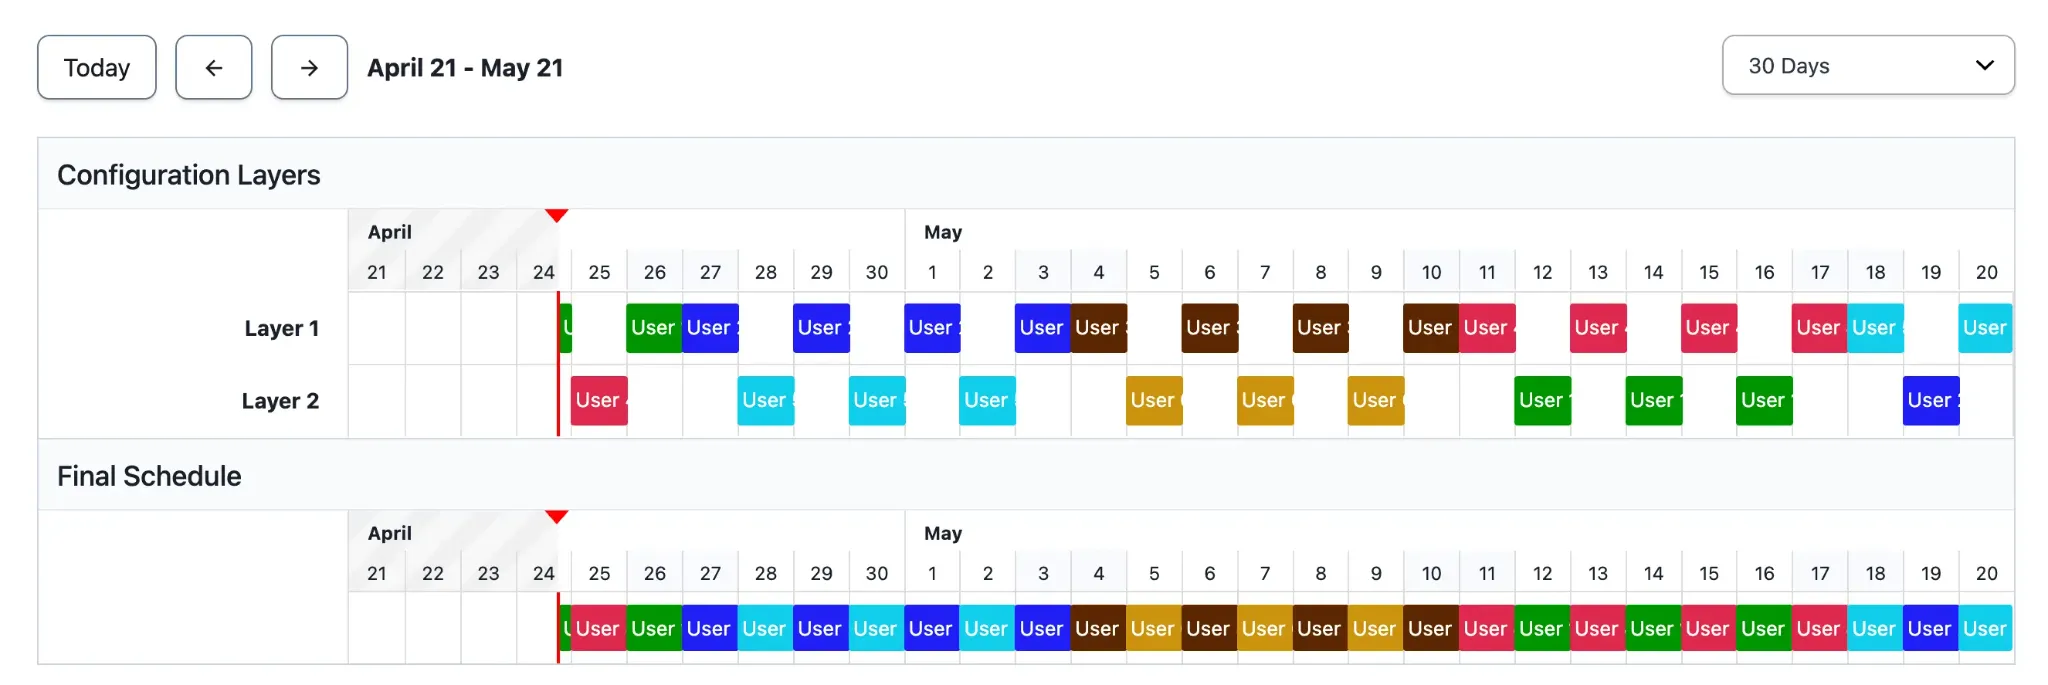Select Final Schedule cyan shift on May 18
2048x685 pixels.
1875,629
